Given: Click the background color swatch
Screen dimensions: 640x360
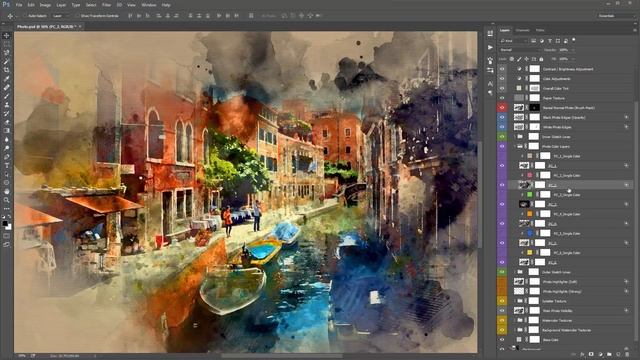Looking at the screenshot, I should coord(9,227).
